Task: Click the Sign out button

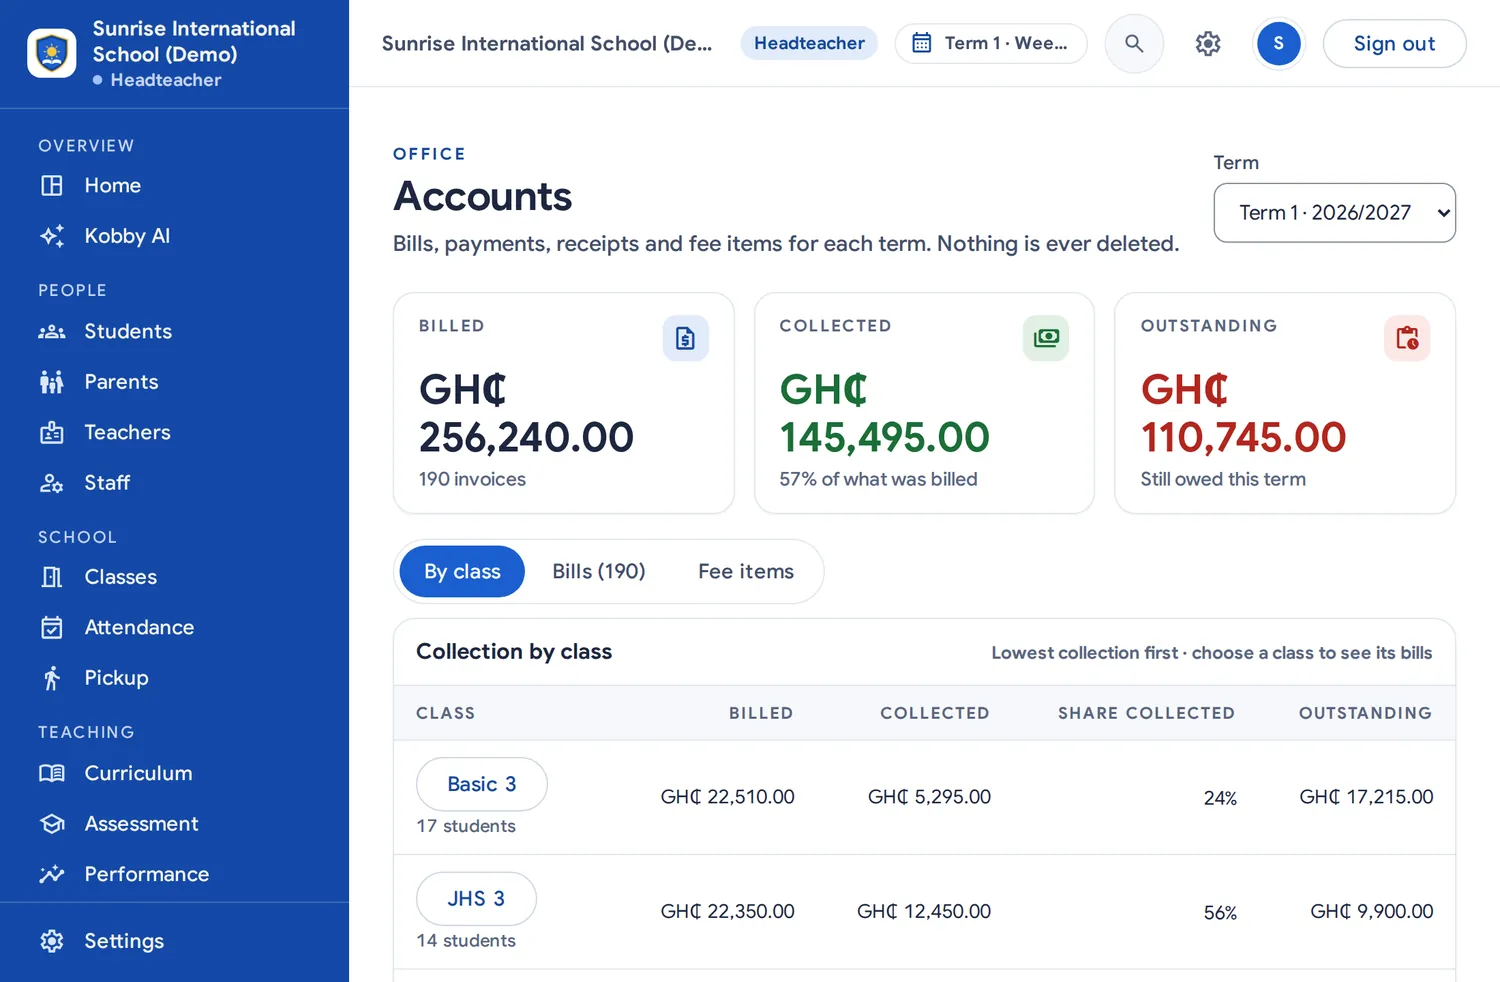Action: pyautogui.click(x=1395, y=44)
